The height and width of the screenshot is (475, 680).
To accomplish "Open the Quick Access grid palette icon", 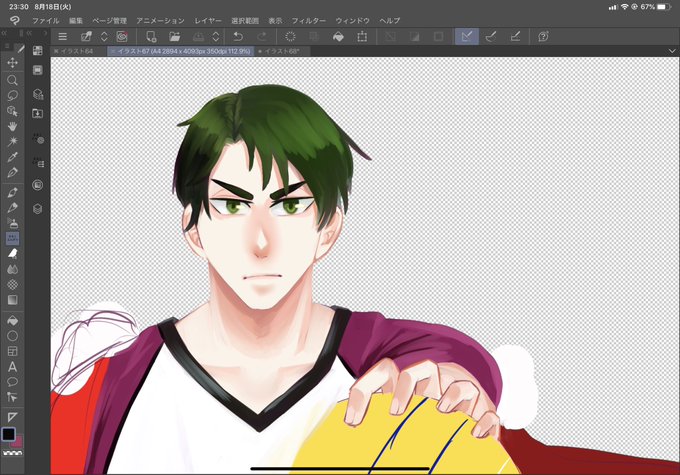I will click(38, 50).
